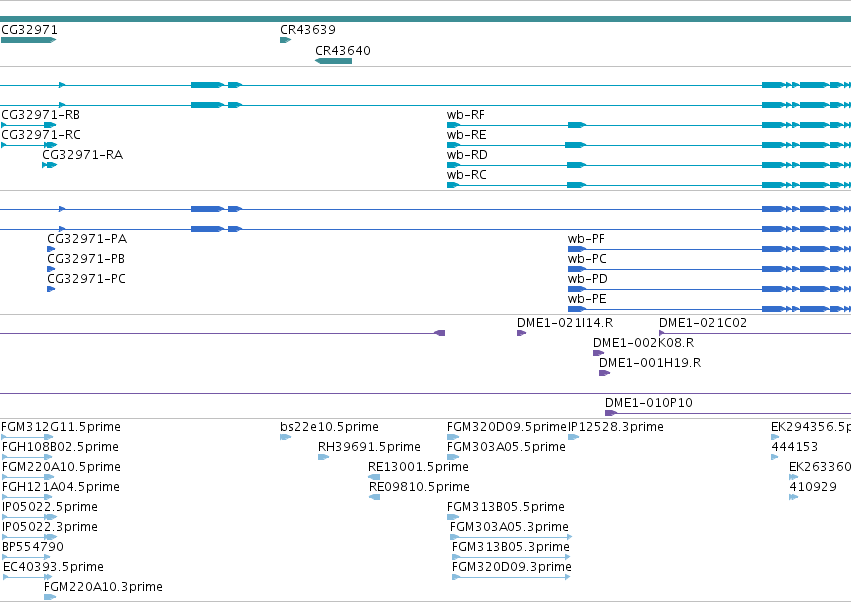851x602 pixels.
Task: Click EST FGH121A04.5prime label
Action: (x=61, y=487)
